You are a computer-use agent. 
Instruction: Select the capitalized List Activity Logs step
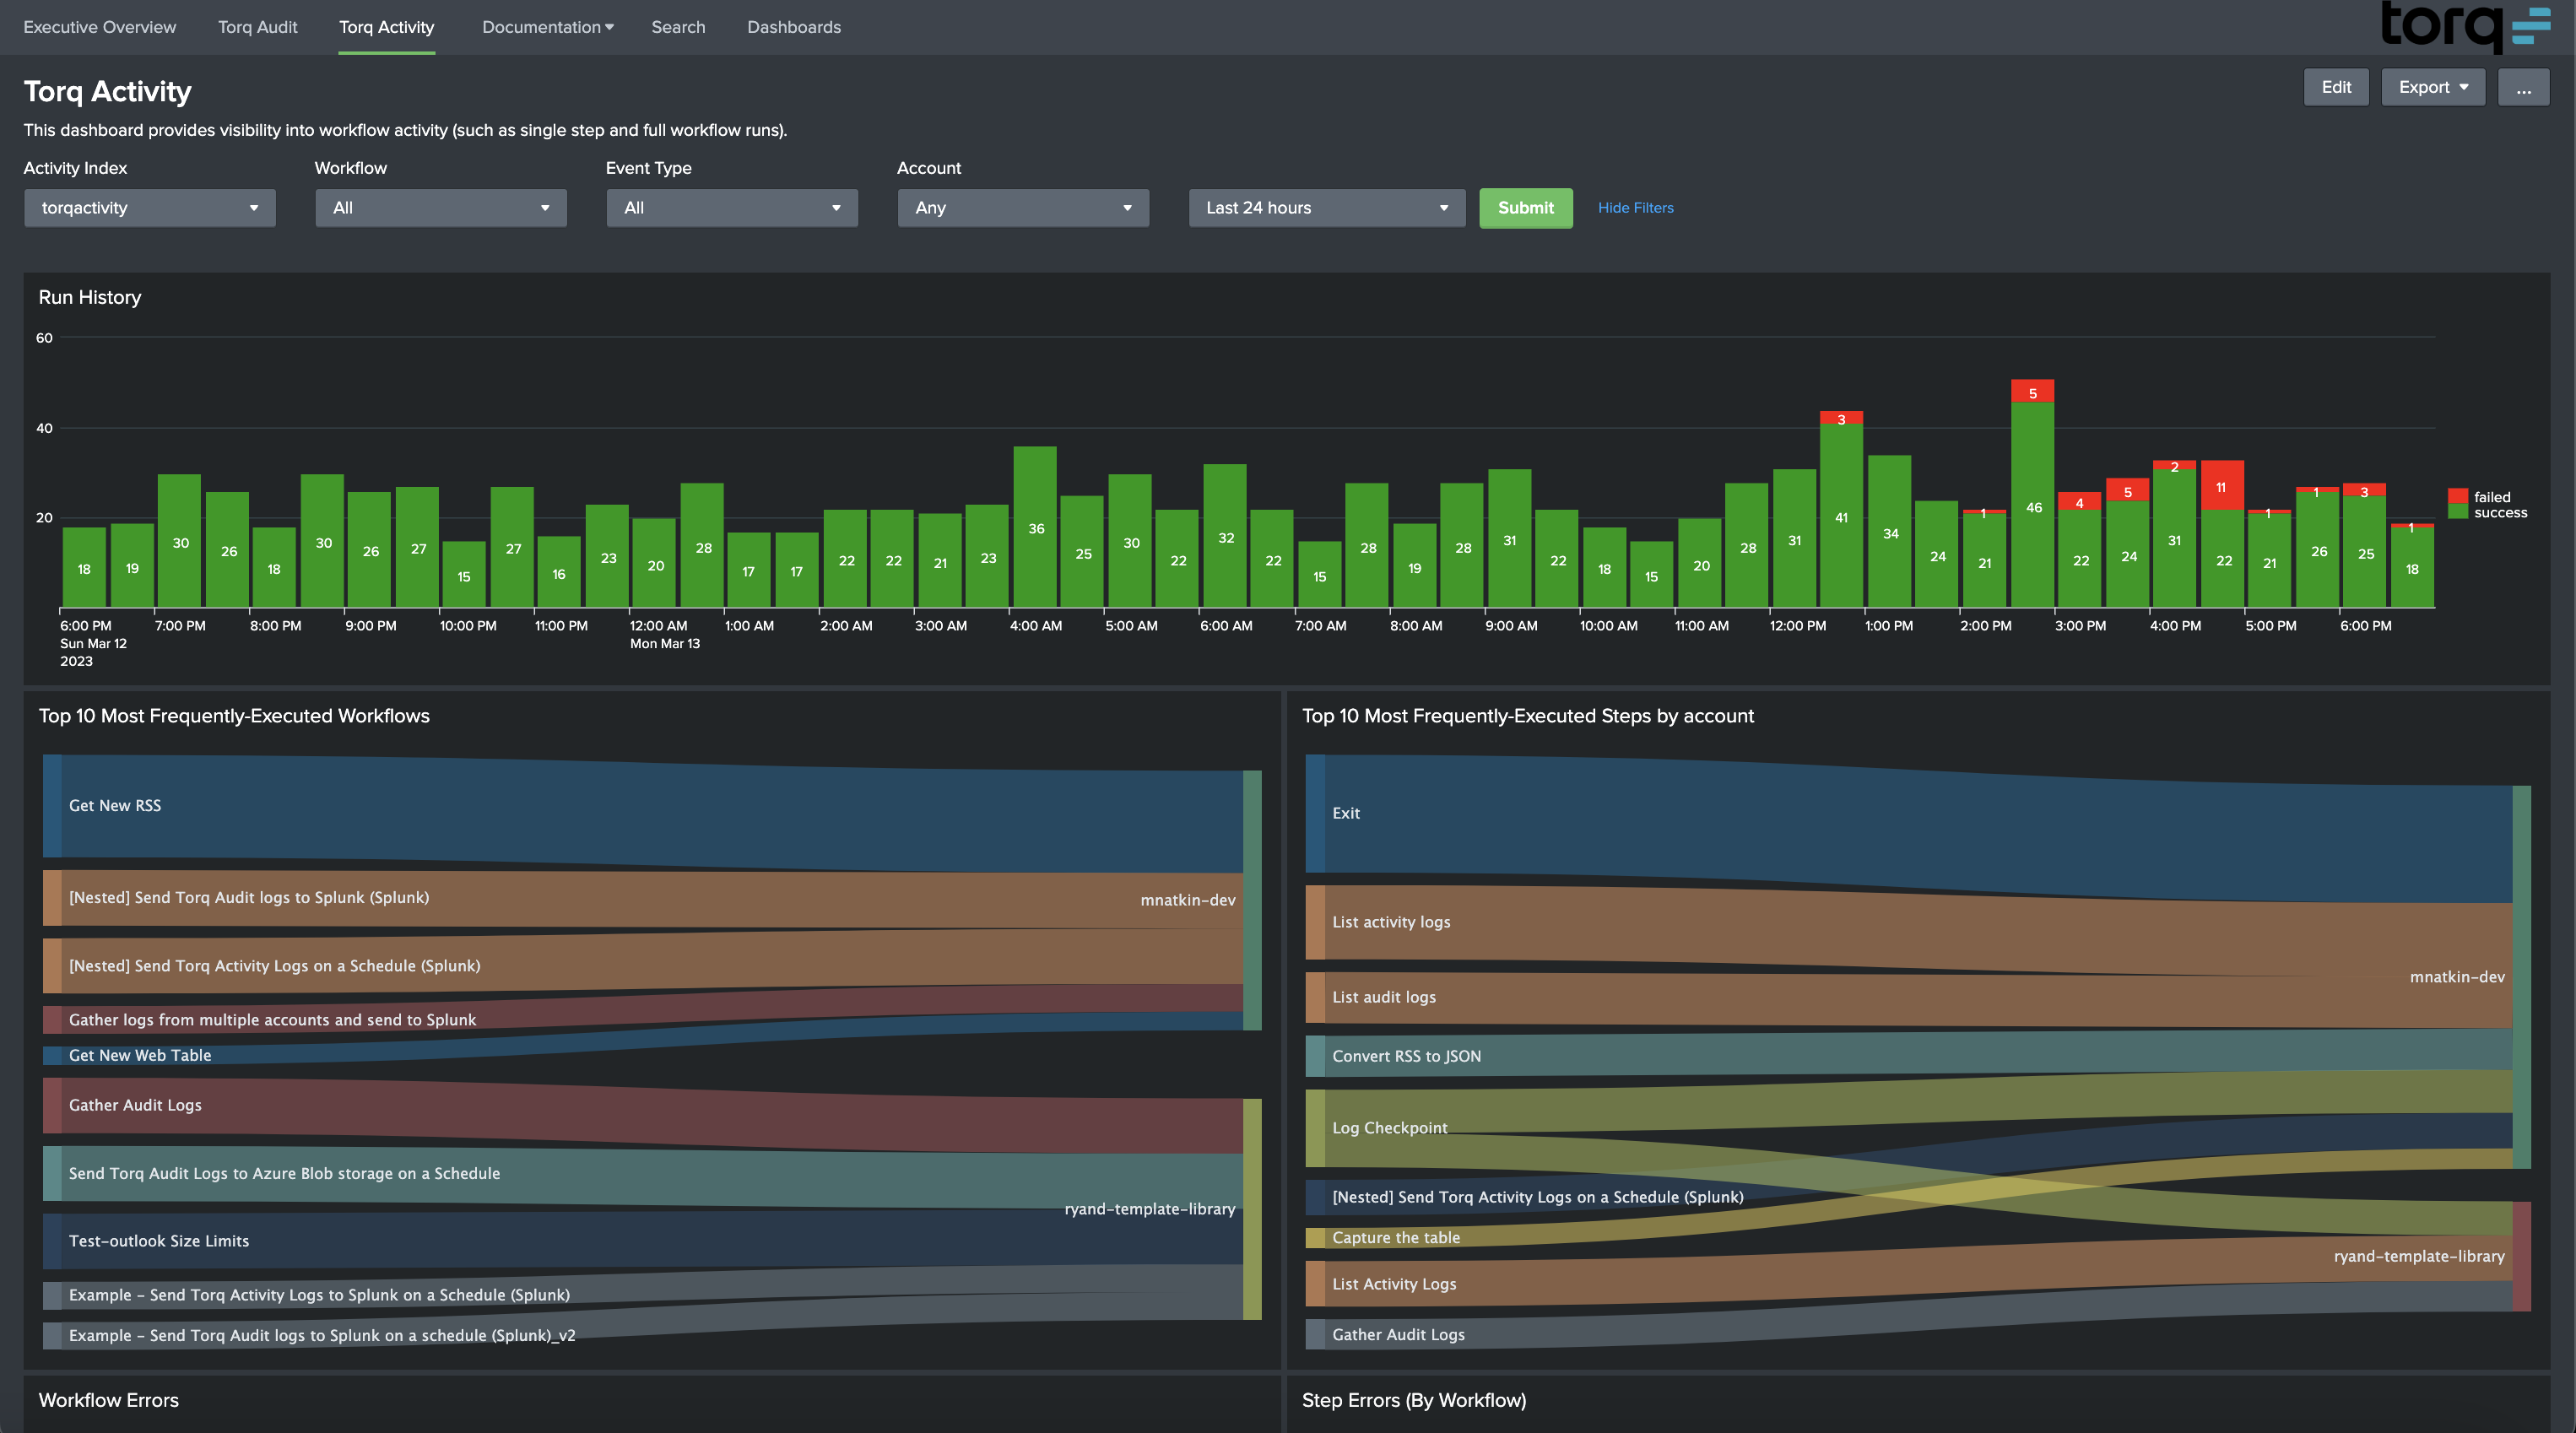coord(1315,1284)
